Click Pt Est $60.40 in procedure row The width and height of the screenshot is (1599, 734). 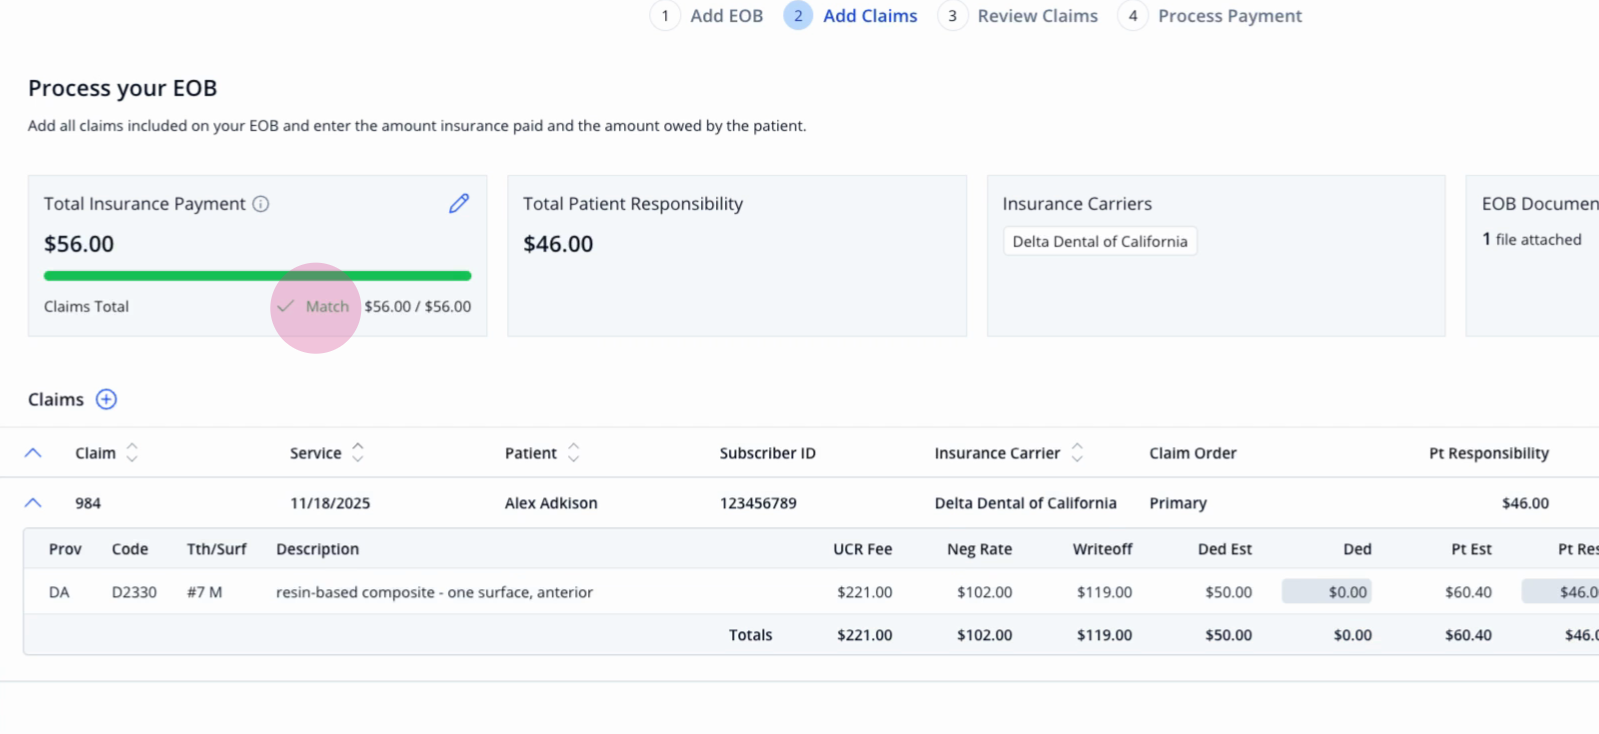tap(1468, 592)
